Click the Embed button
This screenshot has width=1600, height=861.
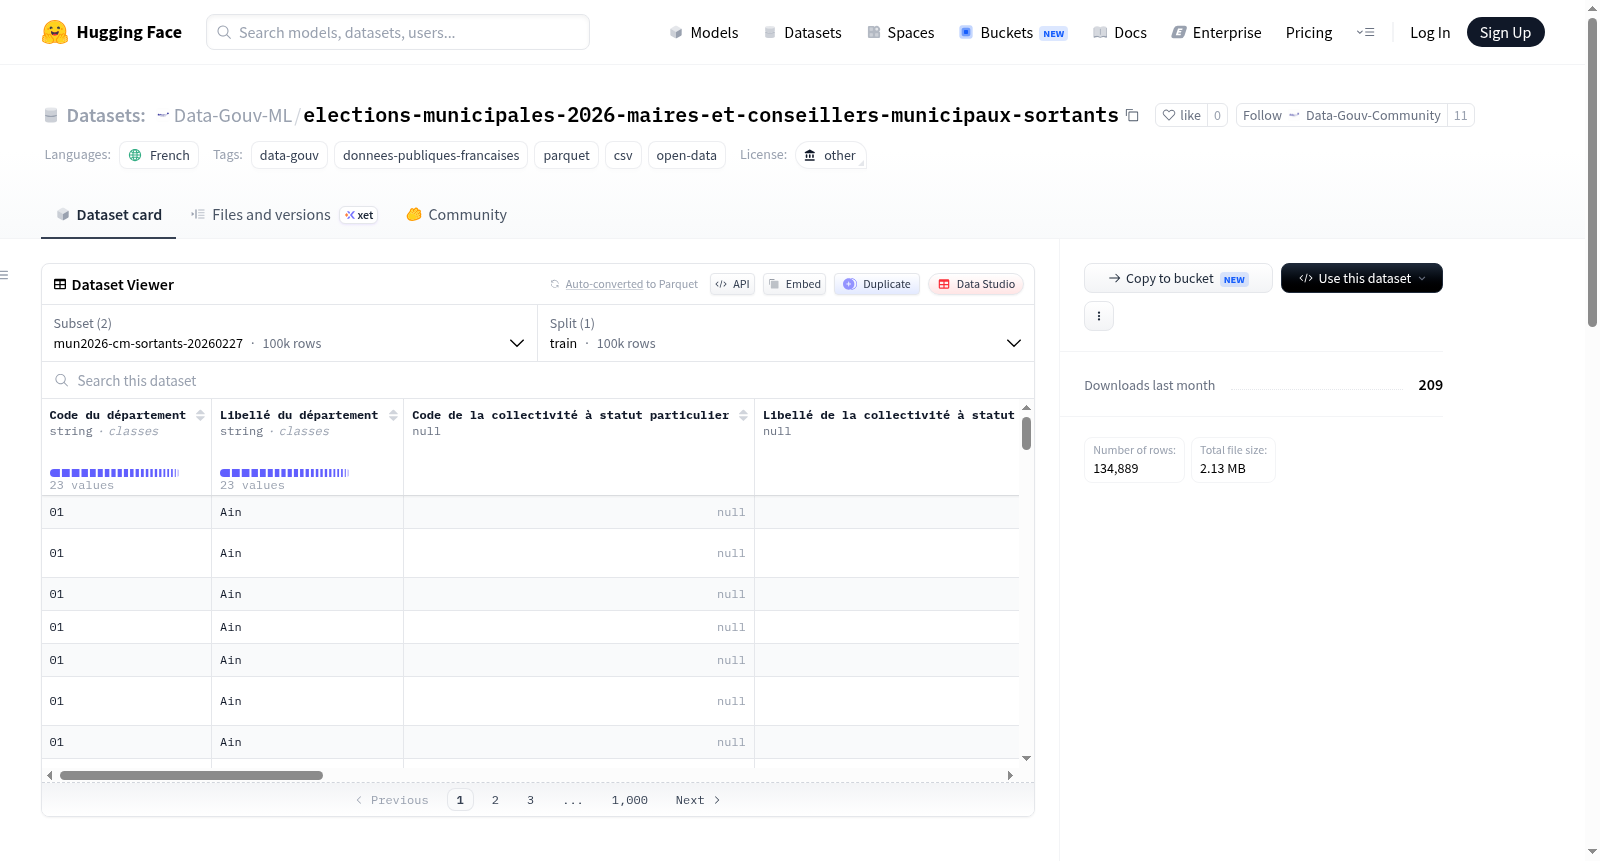point(794,284)
